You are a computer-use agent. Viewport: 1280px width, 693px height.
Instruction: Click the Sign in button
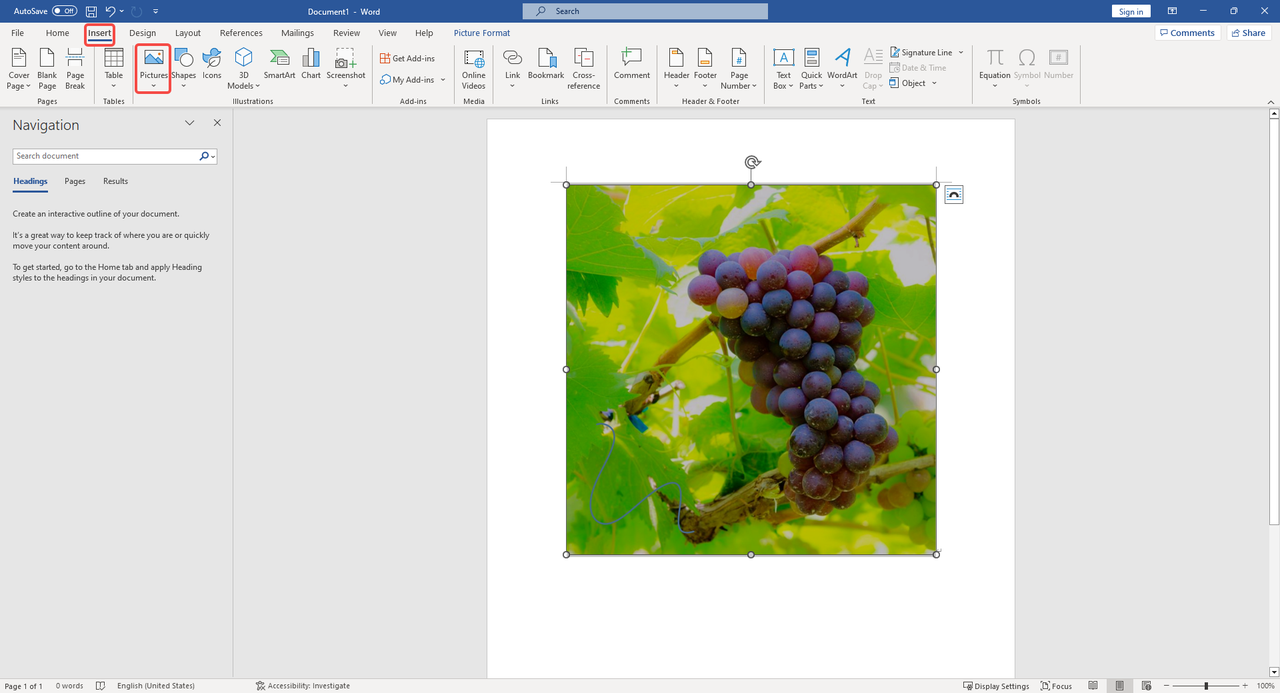[1131, 11]
